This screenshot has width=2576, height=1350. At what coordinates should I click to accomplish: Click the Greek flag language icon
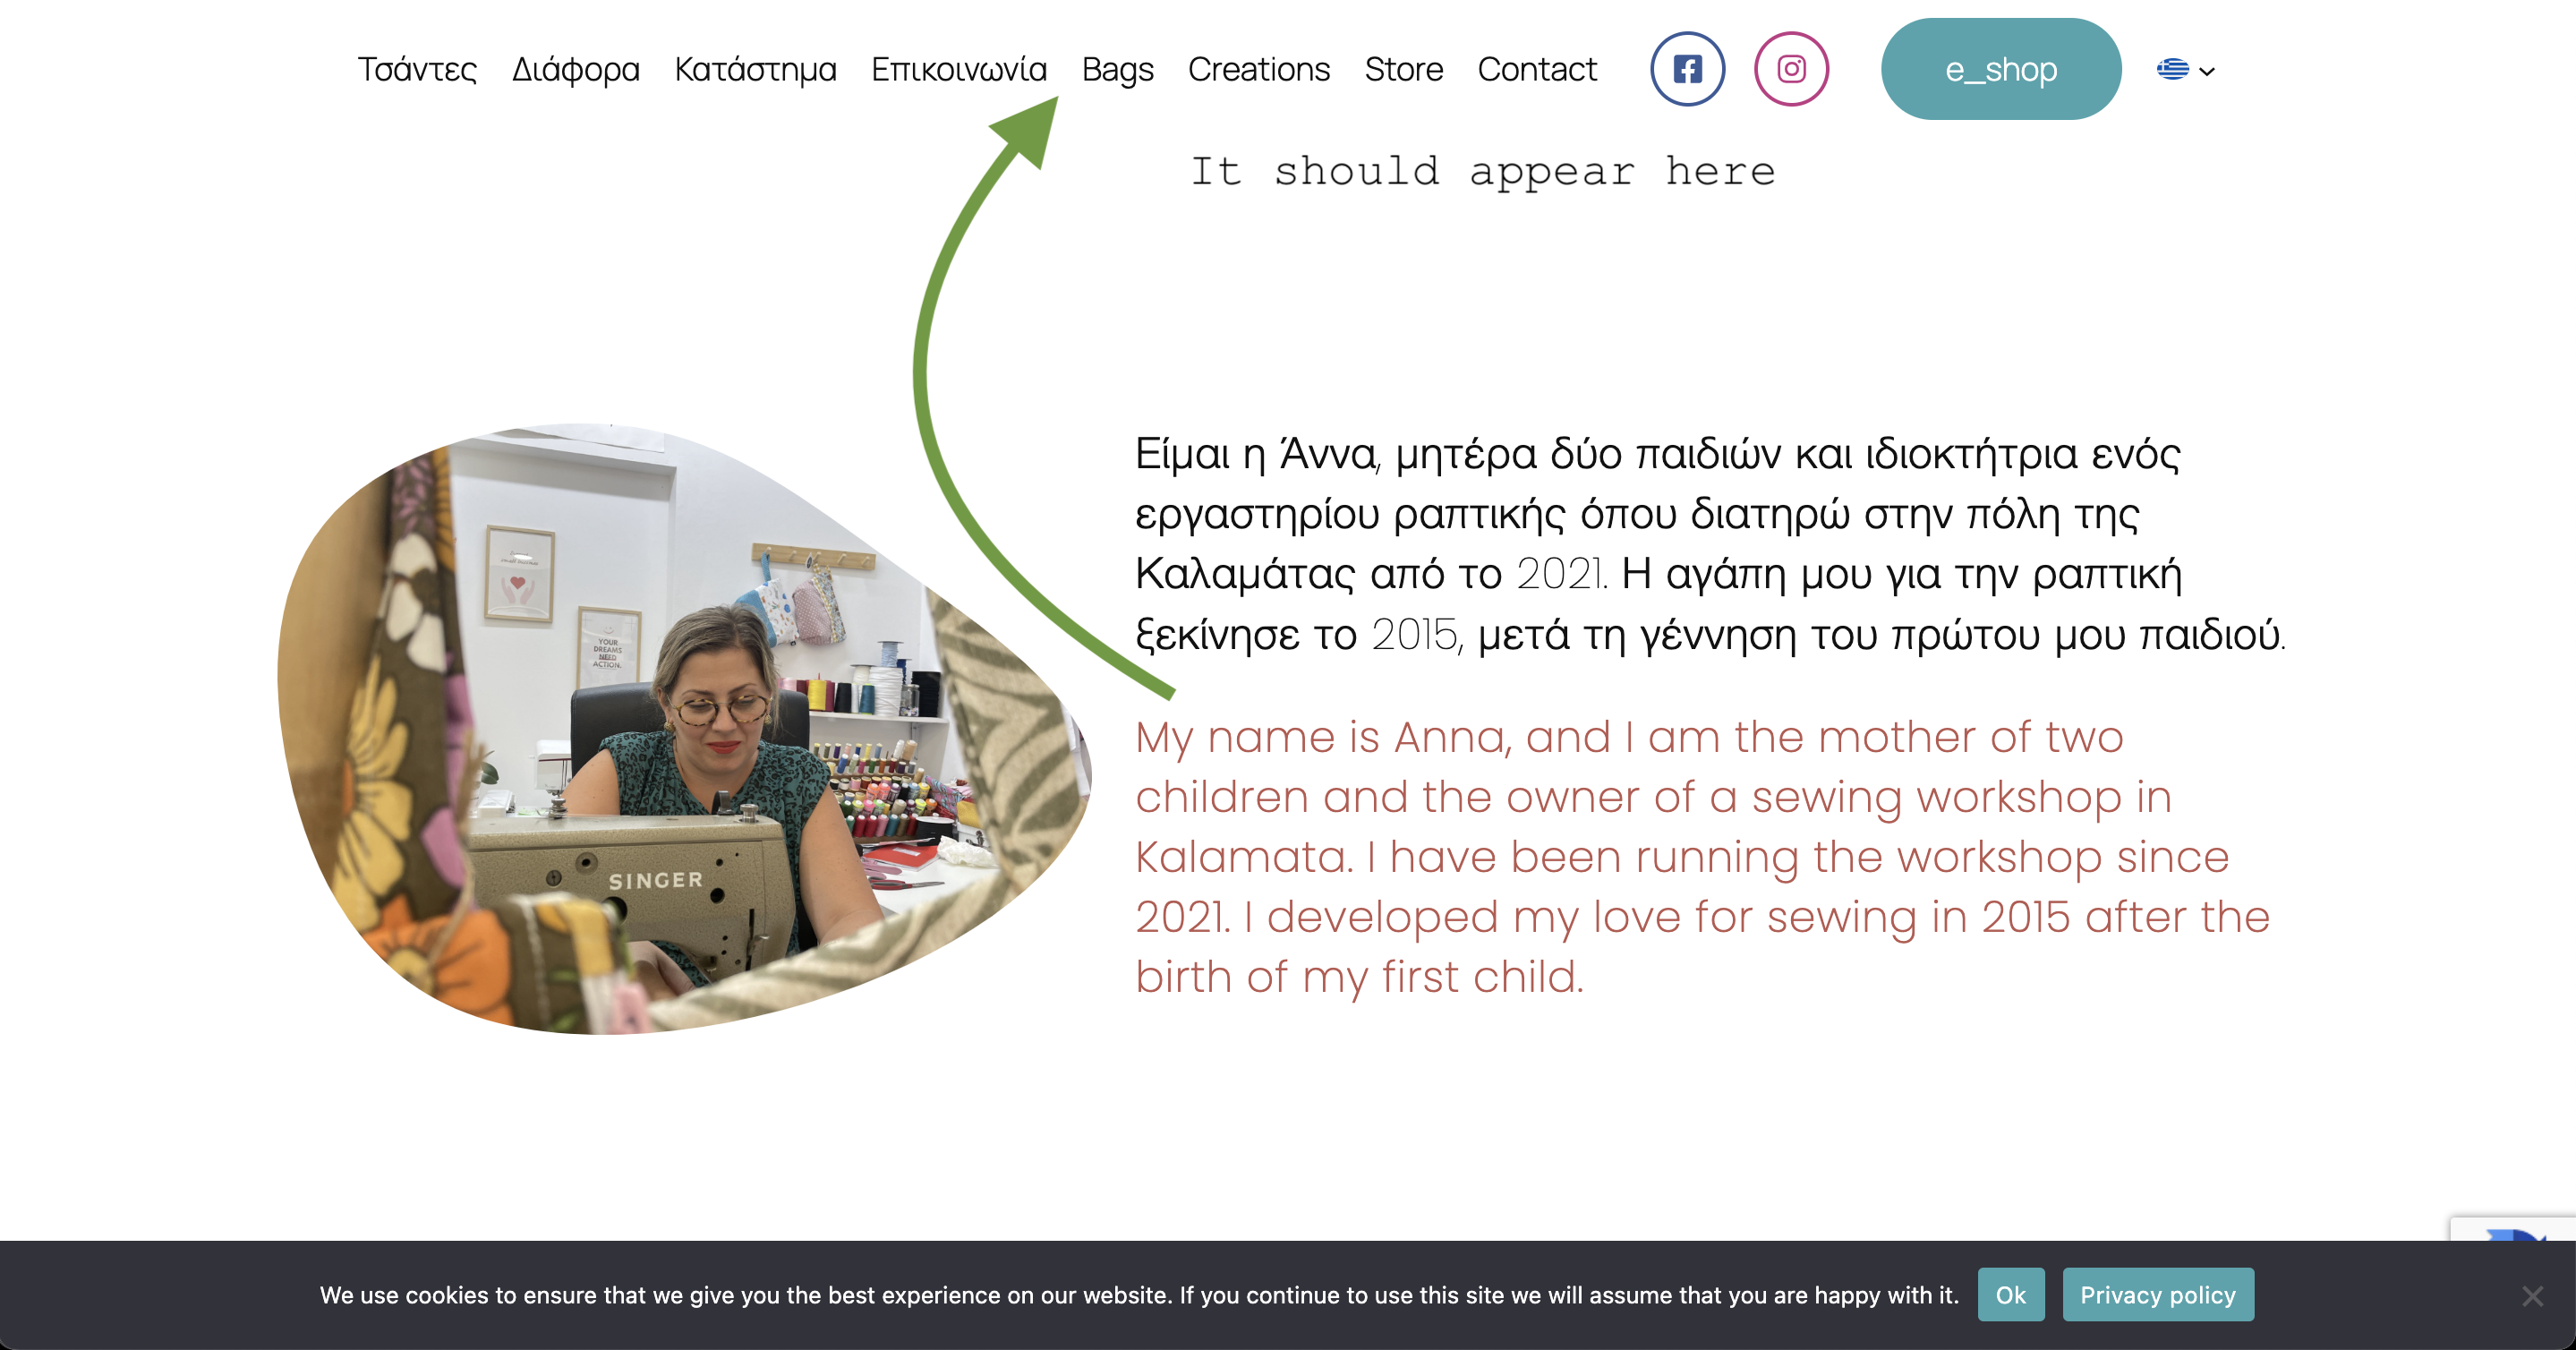[x=2172, y=69]
